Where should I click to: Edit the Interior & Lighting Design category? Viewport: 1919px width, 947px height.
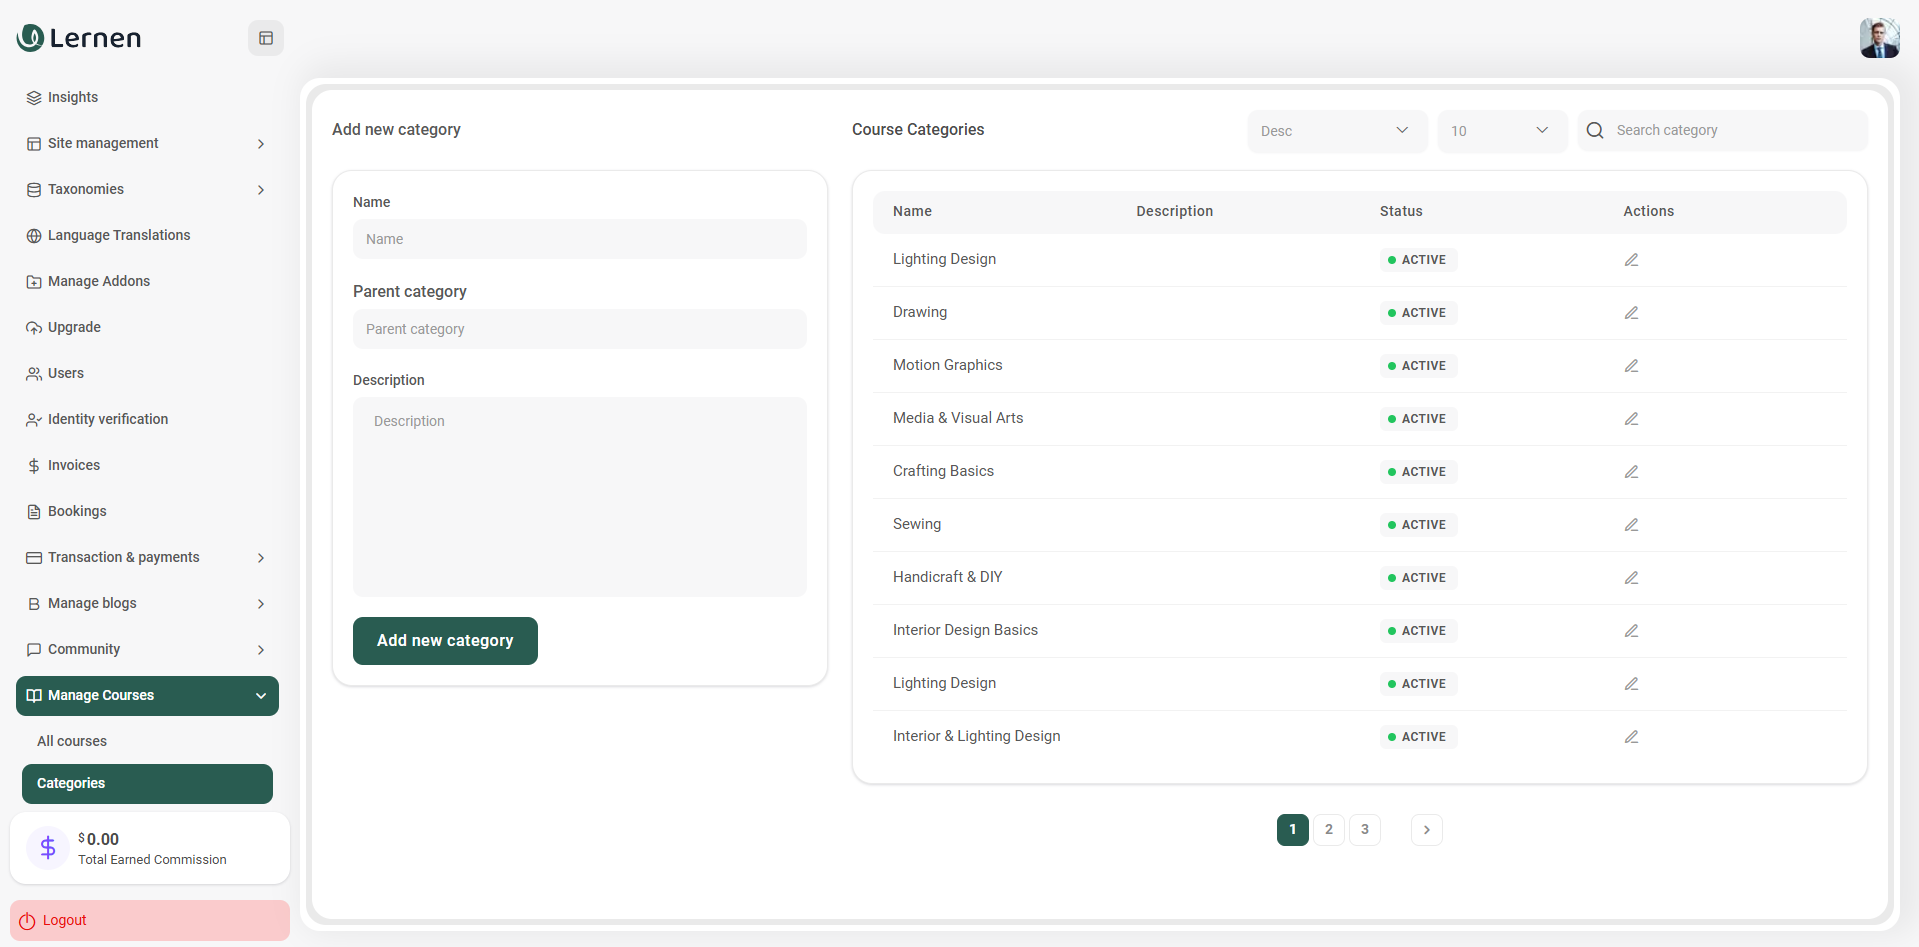click(1631, 737)
